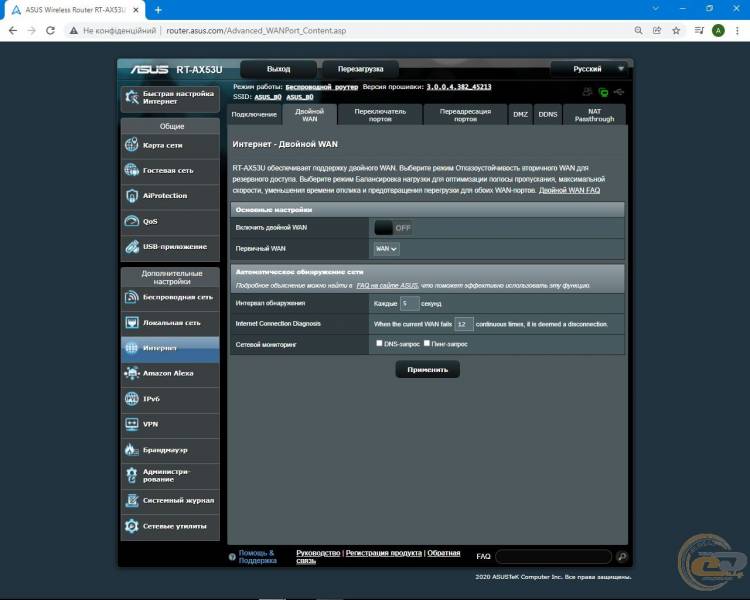Click the Firewall flame icon
This screenshot has height=600, width=750.
point(132,449)
